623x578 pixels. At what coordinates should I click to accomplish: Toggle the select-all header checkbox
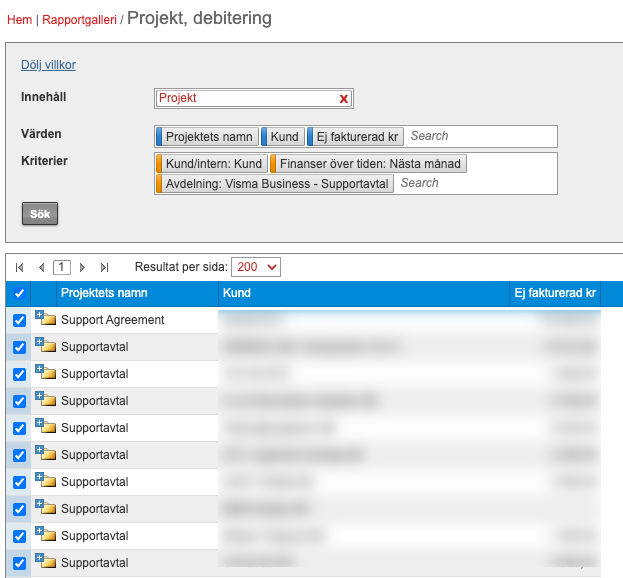19,294
